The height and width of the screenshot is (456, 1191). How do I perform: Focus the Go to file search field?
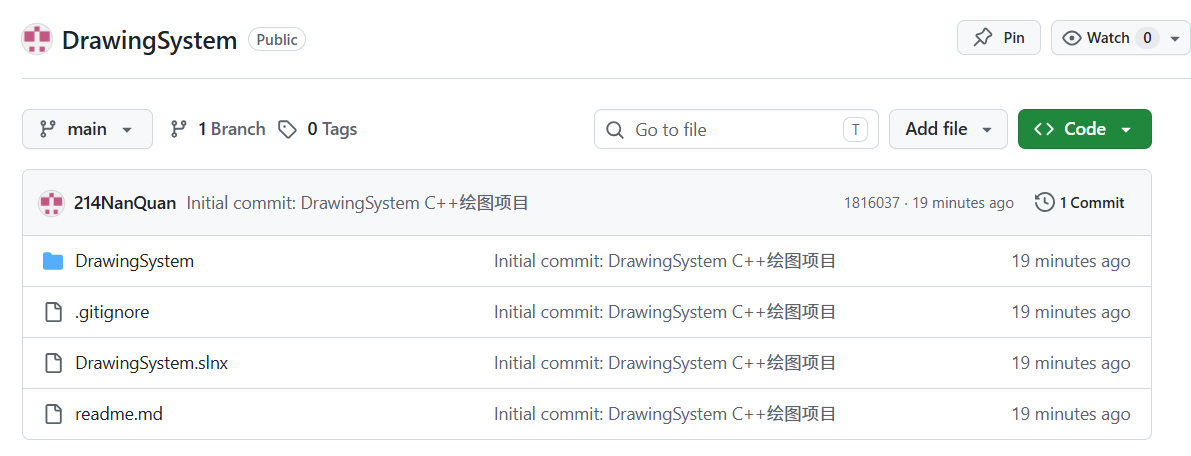coord(736,129)
